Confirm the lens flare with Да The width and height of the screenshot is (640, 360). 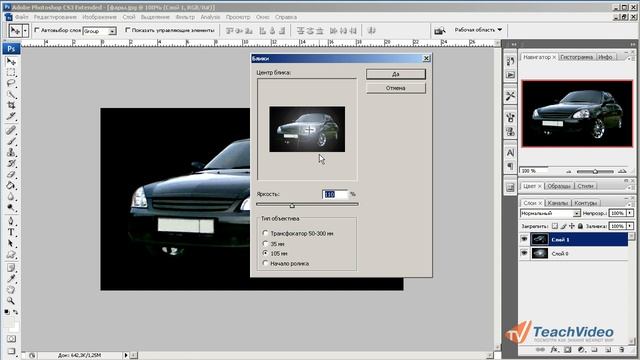click(x=396, y=74)
